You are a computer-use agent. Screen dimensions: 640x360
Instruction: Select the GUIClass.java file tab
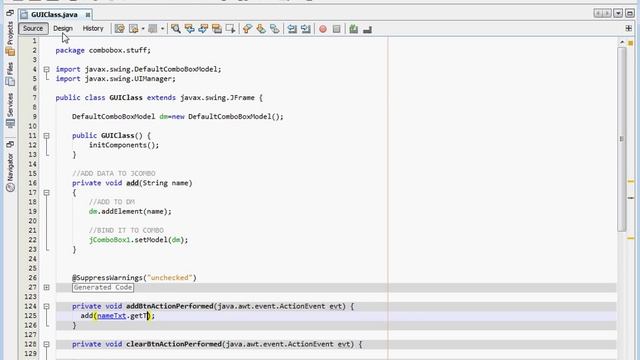pos(54,14)
